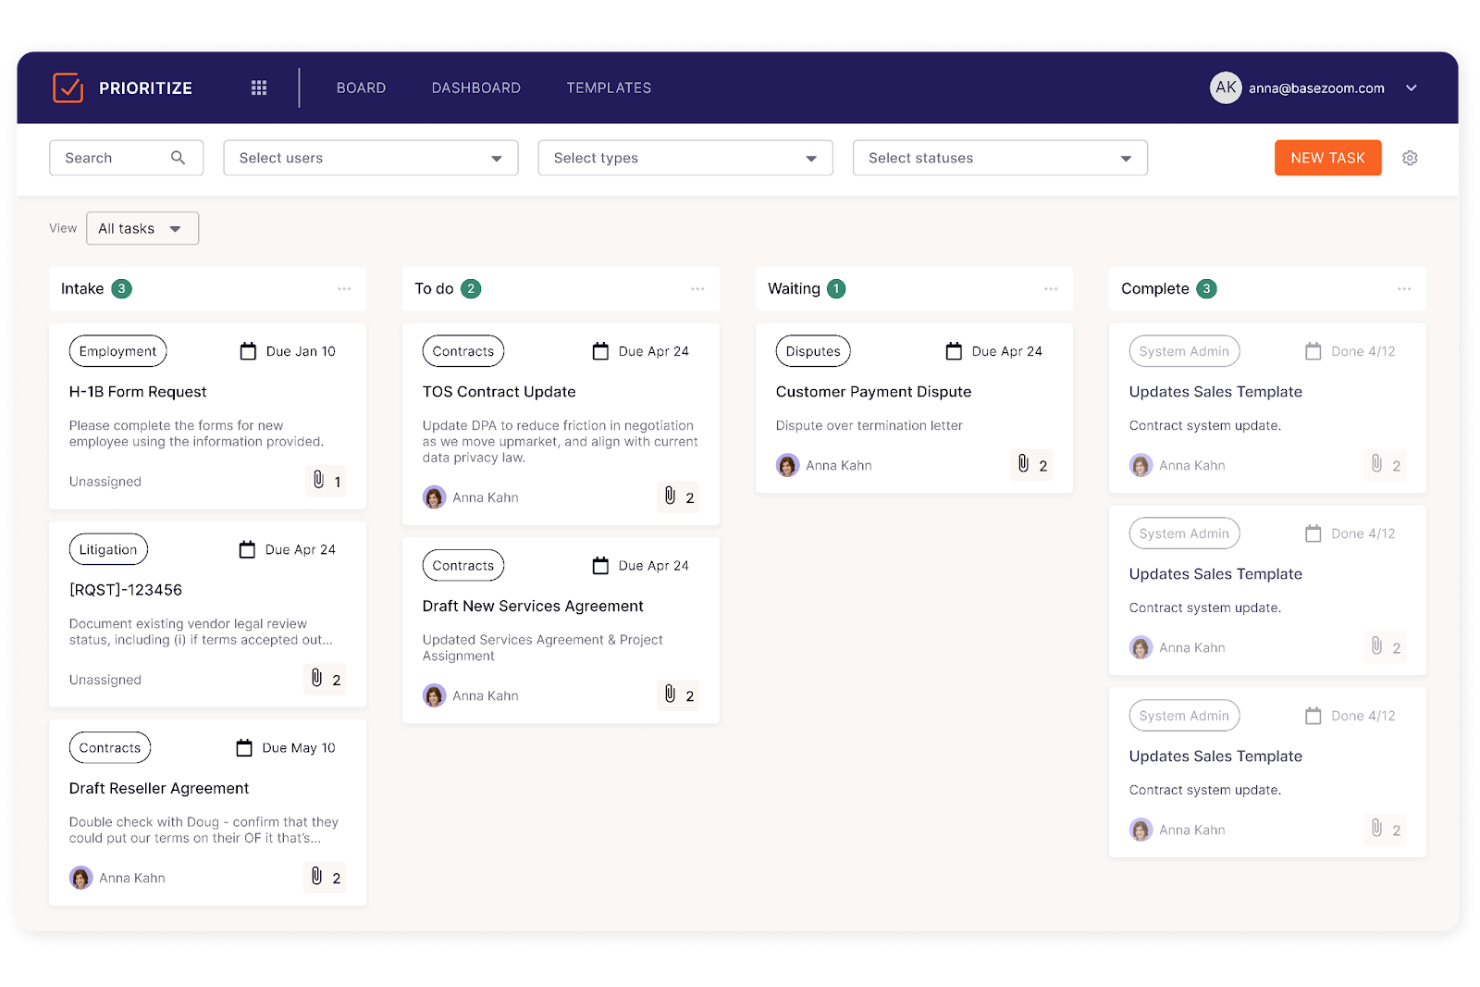
Task: Click the calendar icon on H-1B Form Request
Action: pyautogui.click(x=247, y=351)
